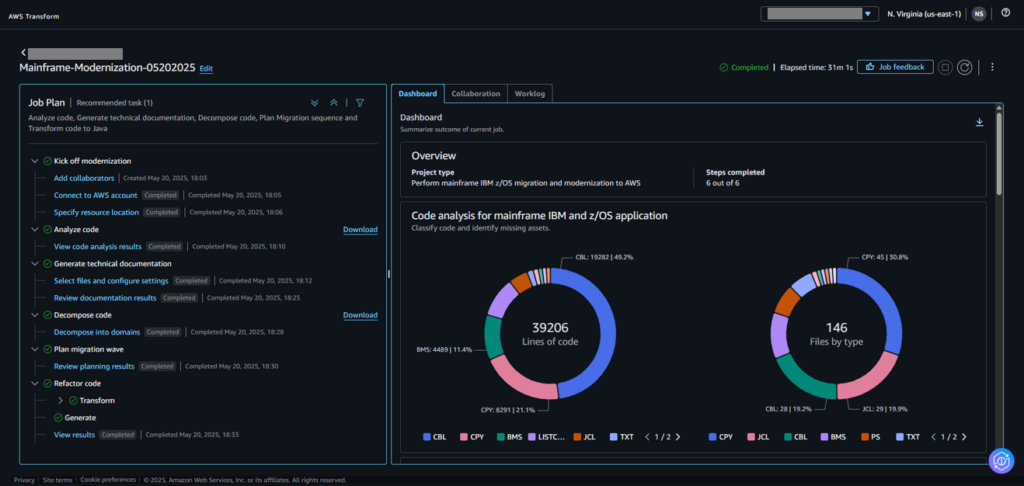Download the Analyze code output
This screenshot has height=486, width=1024.
tap(360, 229)
